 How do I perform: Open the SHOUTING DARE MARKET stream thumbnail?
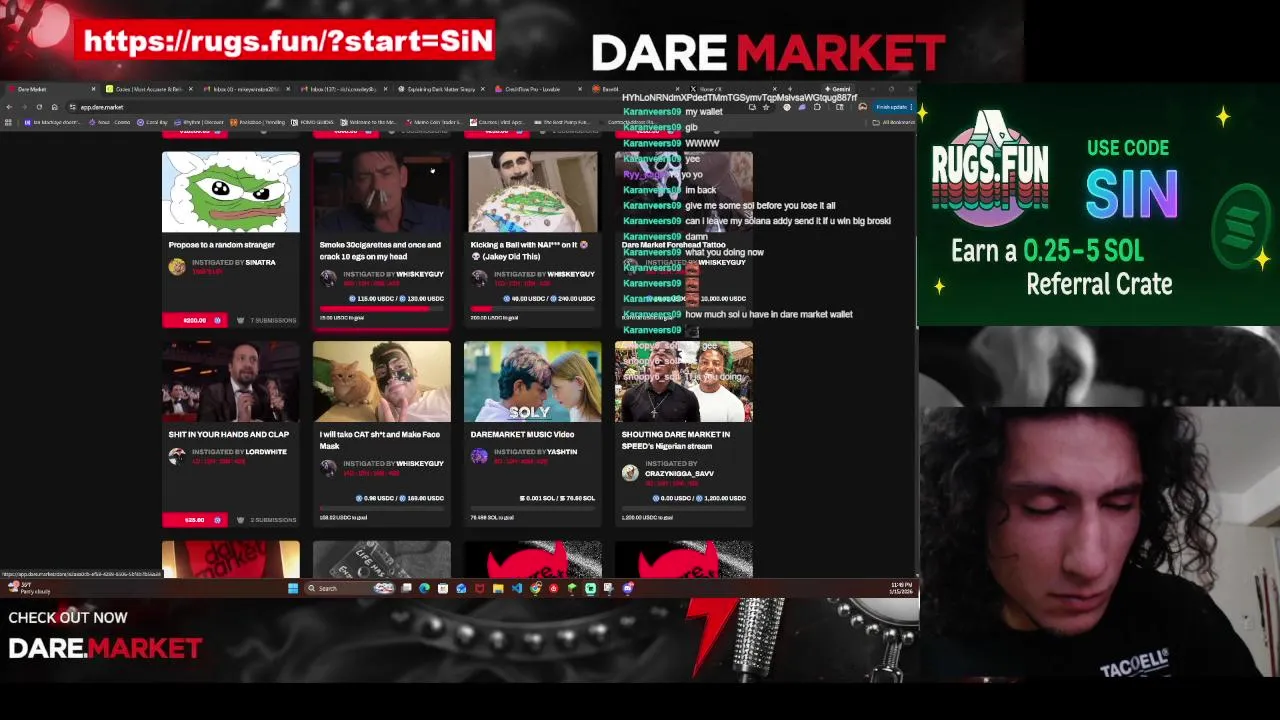point(684,382)
